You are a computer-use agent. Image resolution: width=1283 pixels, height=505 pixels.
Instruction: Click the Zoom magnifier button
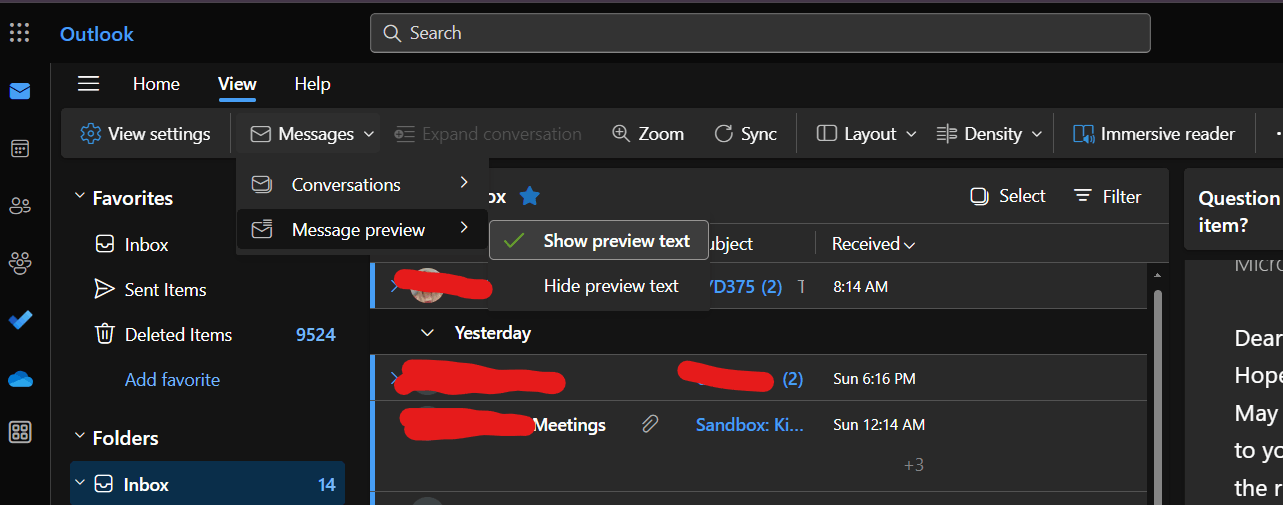pyautogui.click(x=648, y=134)
